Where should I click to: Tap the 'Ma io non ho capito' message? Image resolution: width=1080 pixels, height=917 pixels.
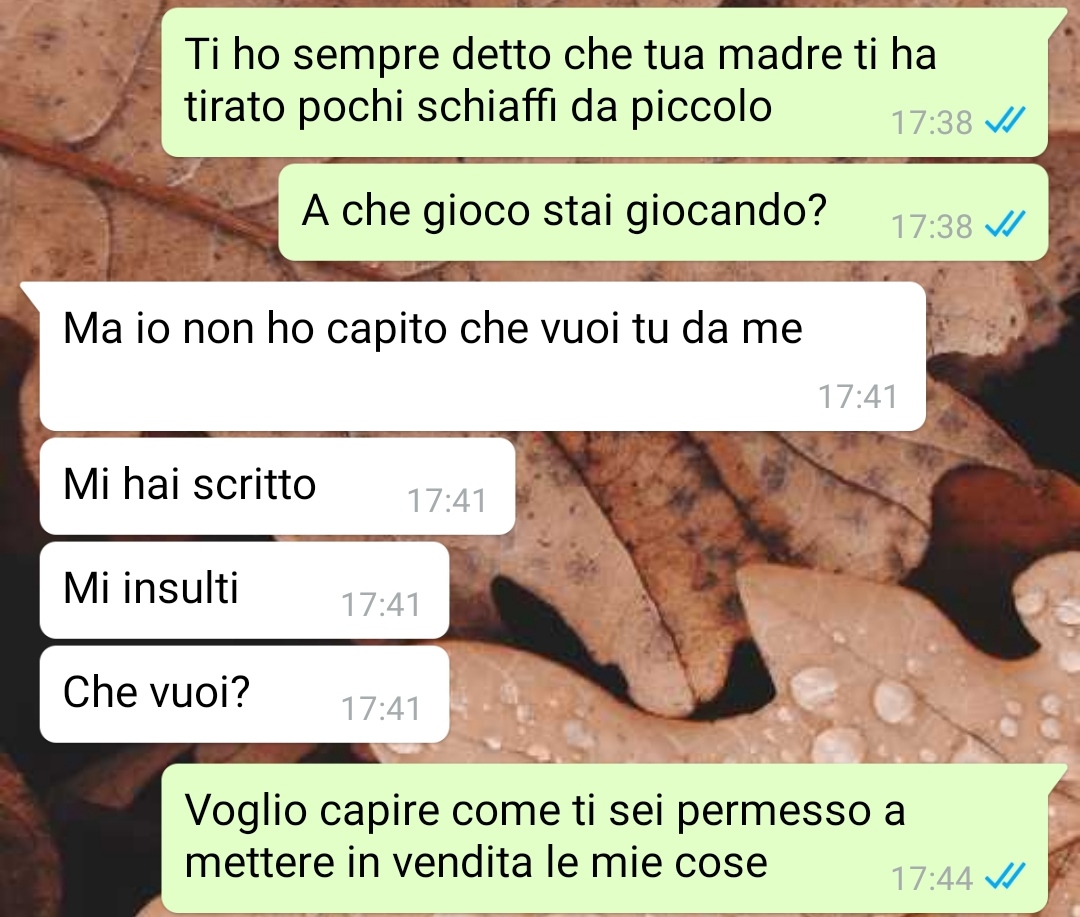[x=483, y=356]
